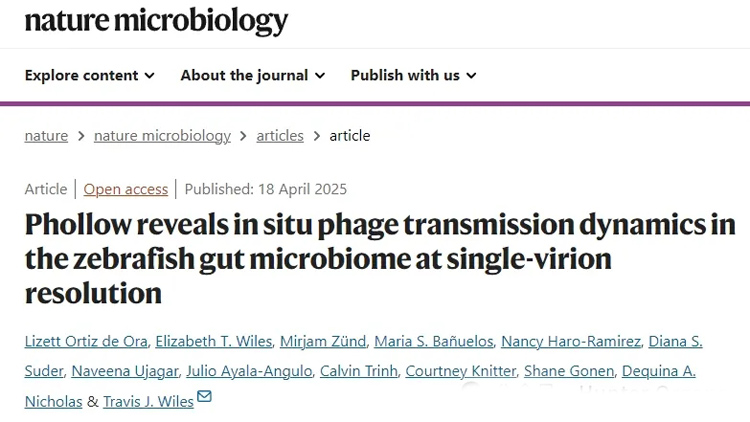
Task: Go to the nature breadcrumb link
Action: click(x=46, y=135)
